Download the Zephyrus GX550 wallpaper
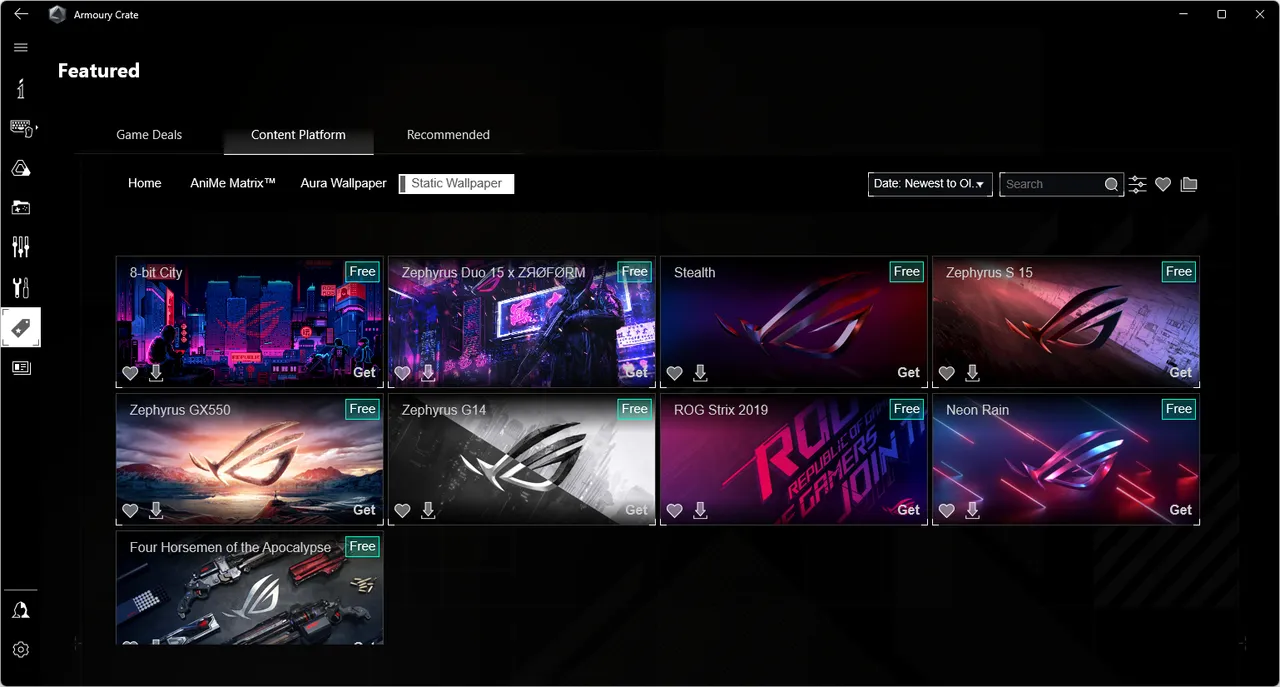This screenshot has height=687, width=1280. click(156, 511)
